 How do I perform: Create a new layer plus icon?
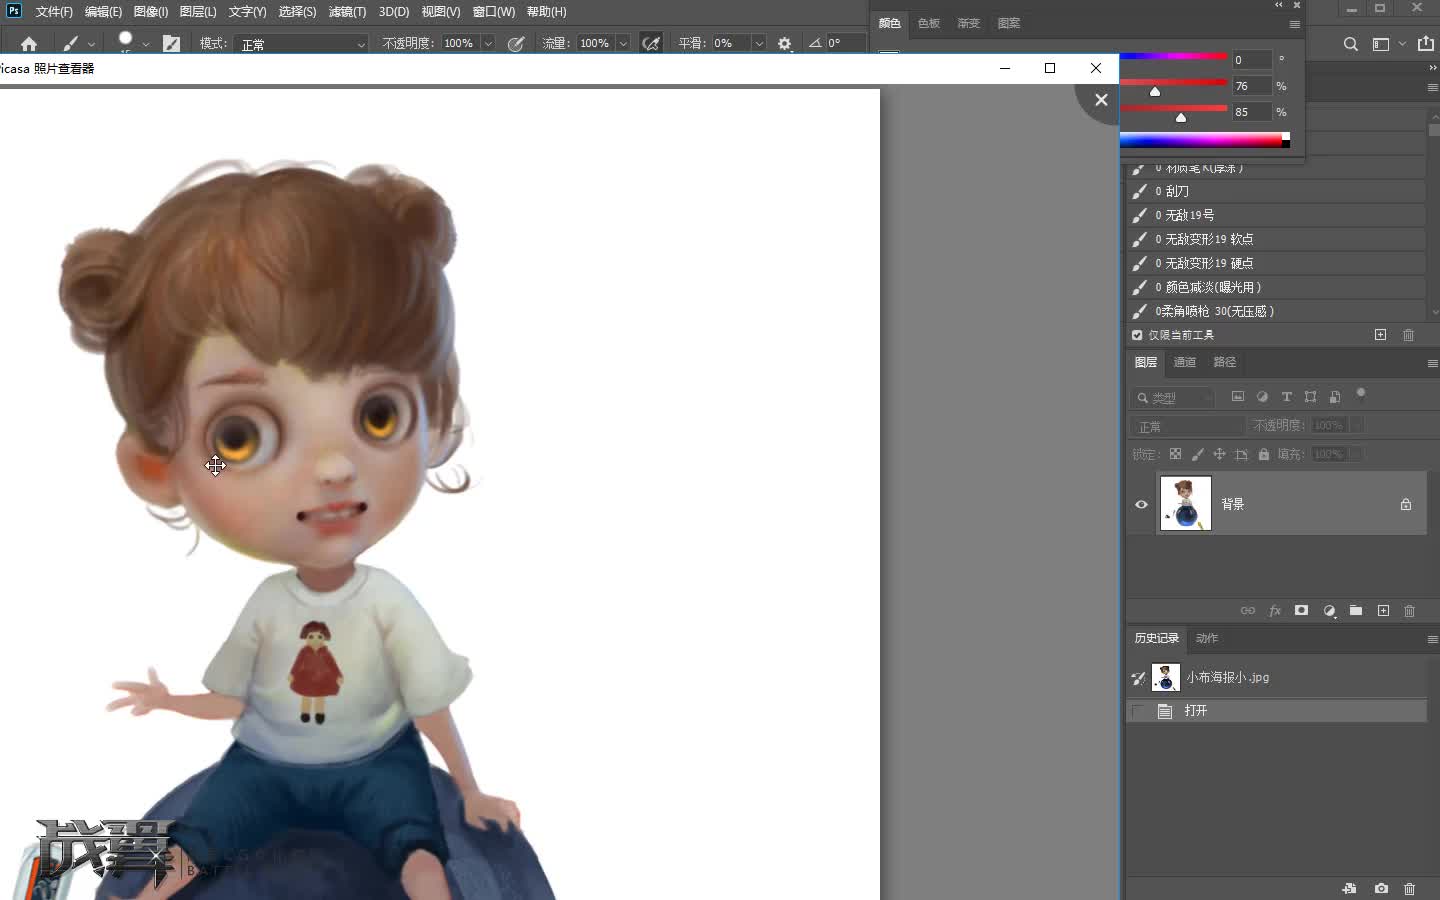point(1384,611)
